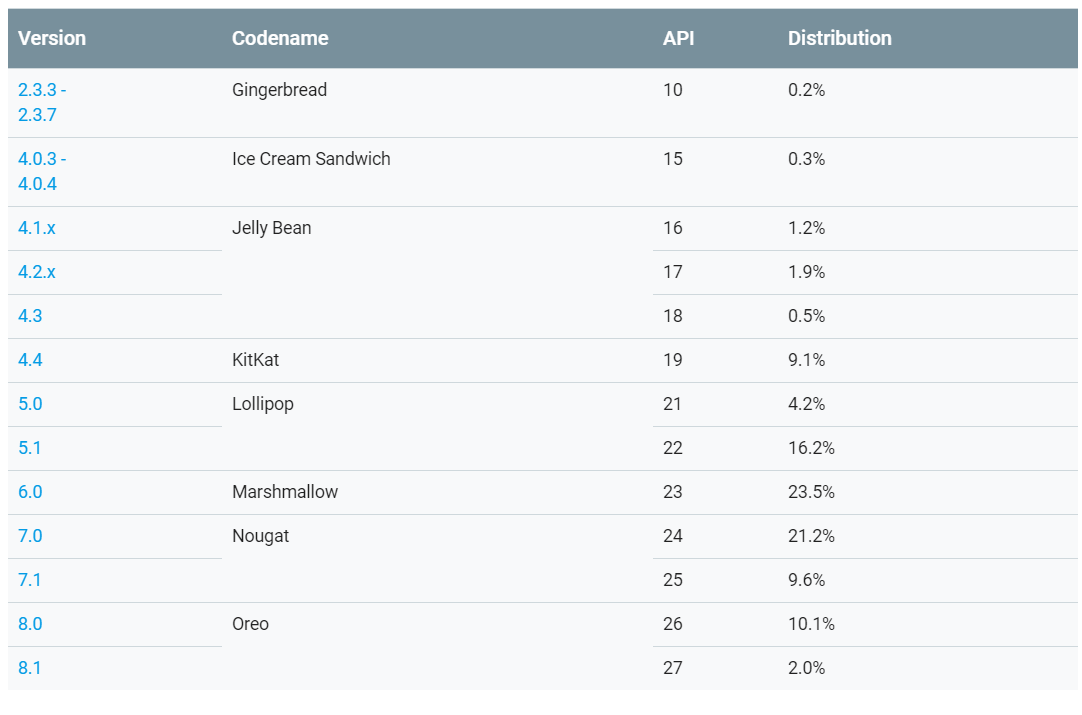Viewport: 1082px width, 715px height.
Task: Click the 5.0 Lollipop version link
Action: [x=30, y=404]
